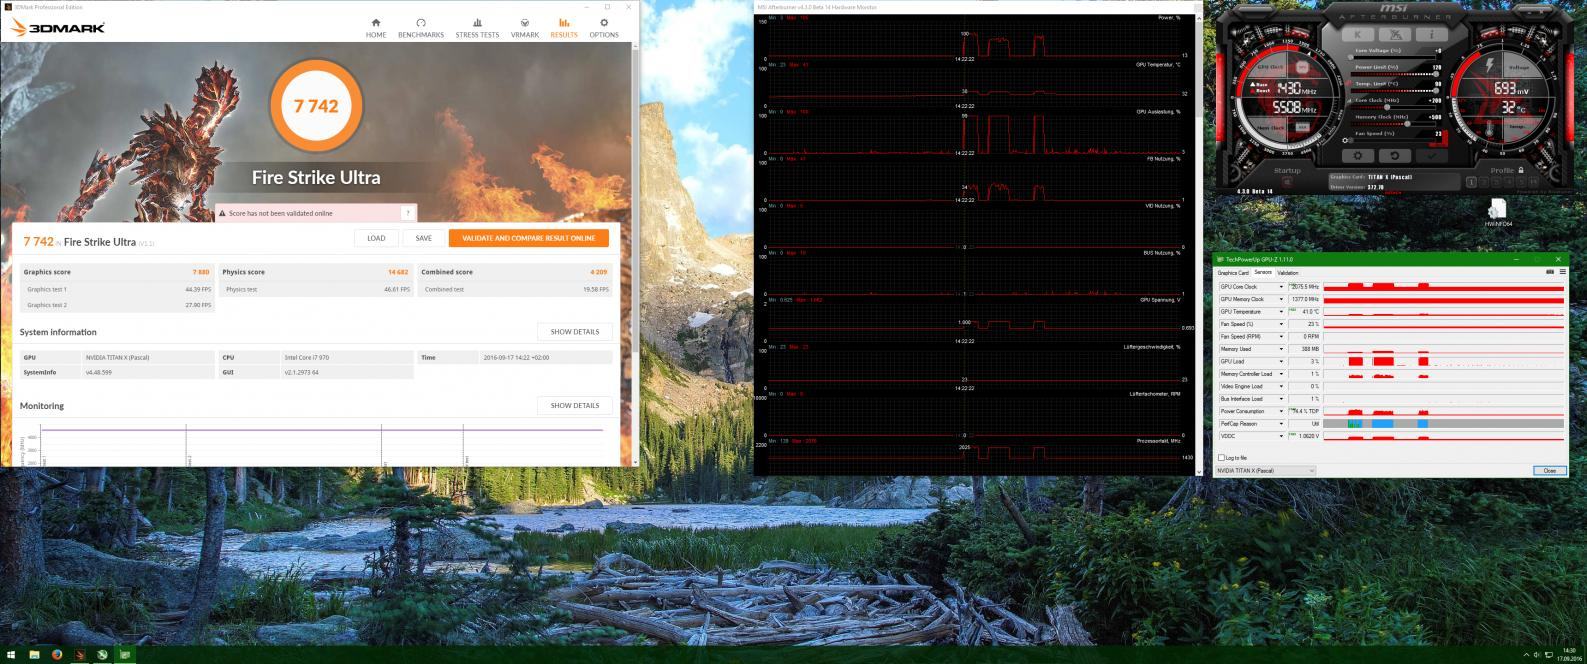Open GPU Load sensor dropdown
Screen dimensions: 1587x664
(x=1281, y=361)
